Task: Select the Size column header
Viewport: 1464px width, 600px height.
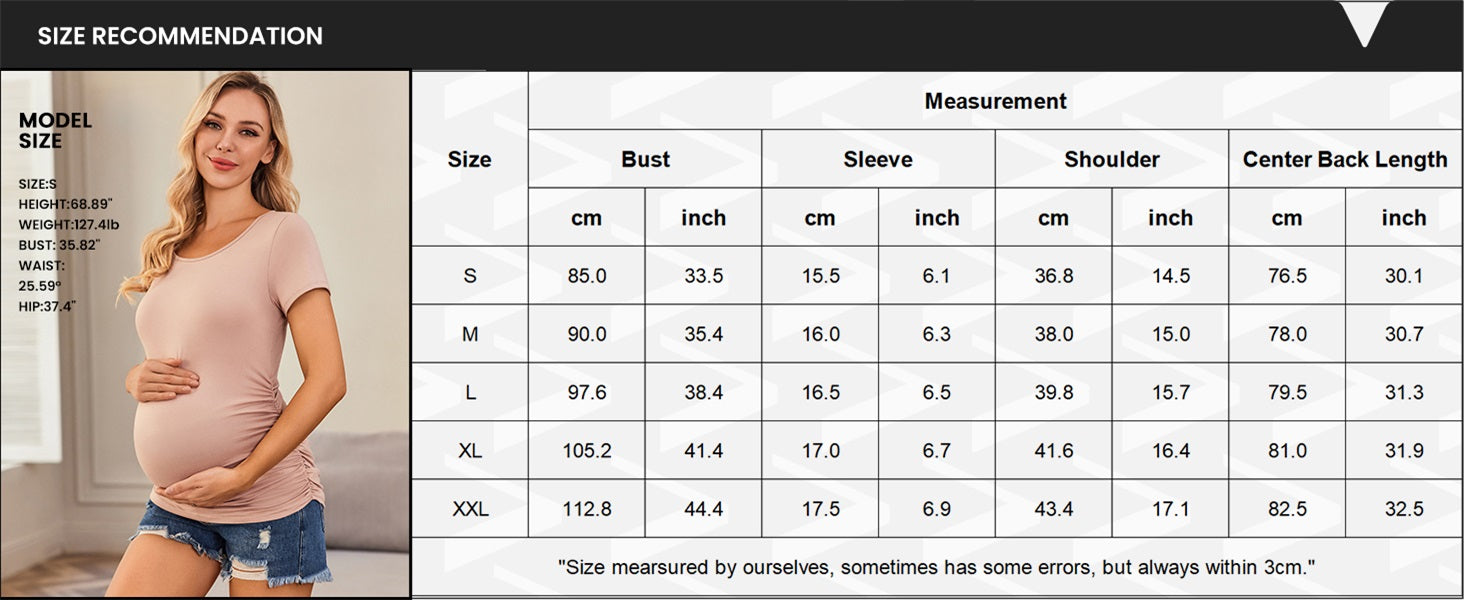Action: [469, 159]
